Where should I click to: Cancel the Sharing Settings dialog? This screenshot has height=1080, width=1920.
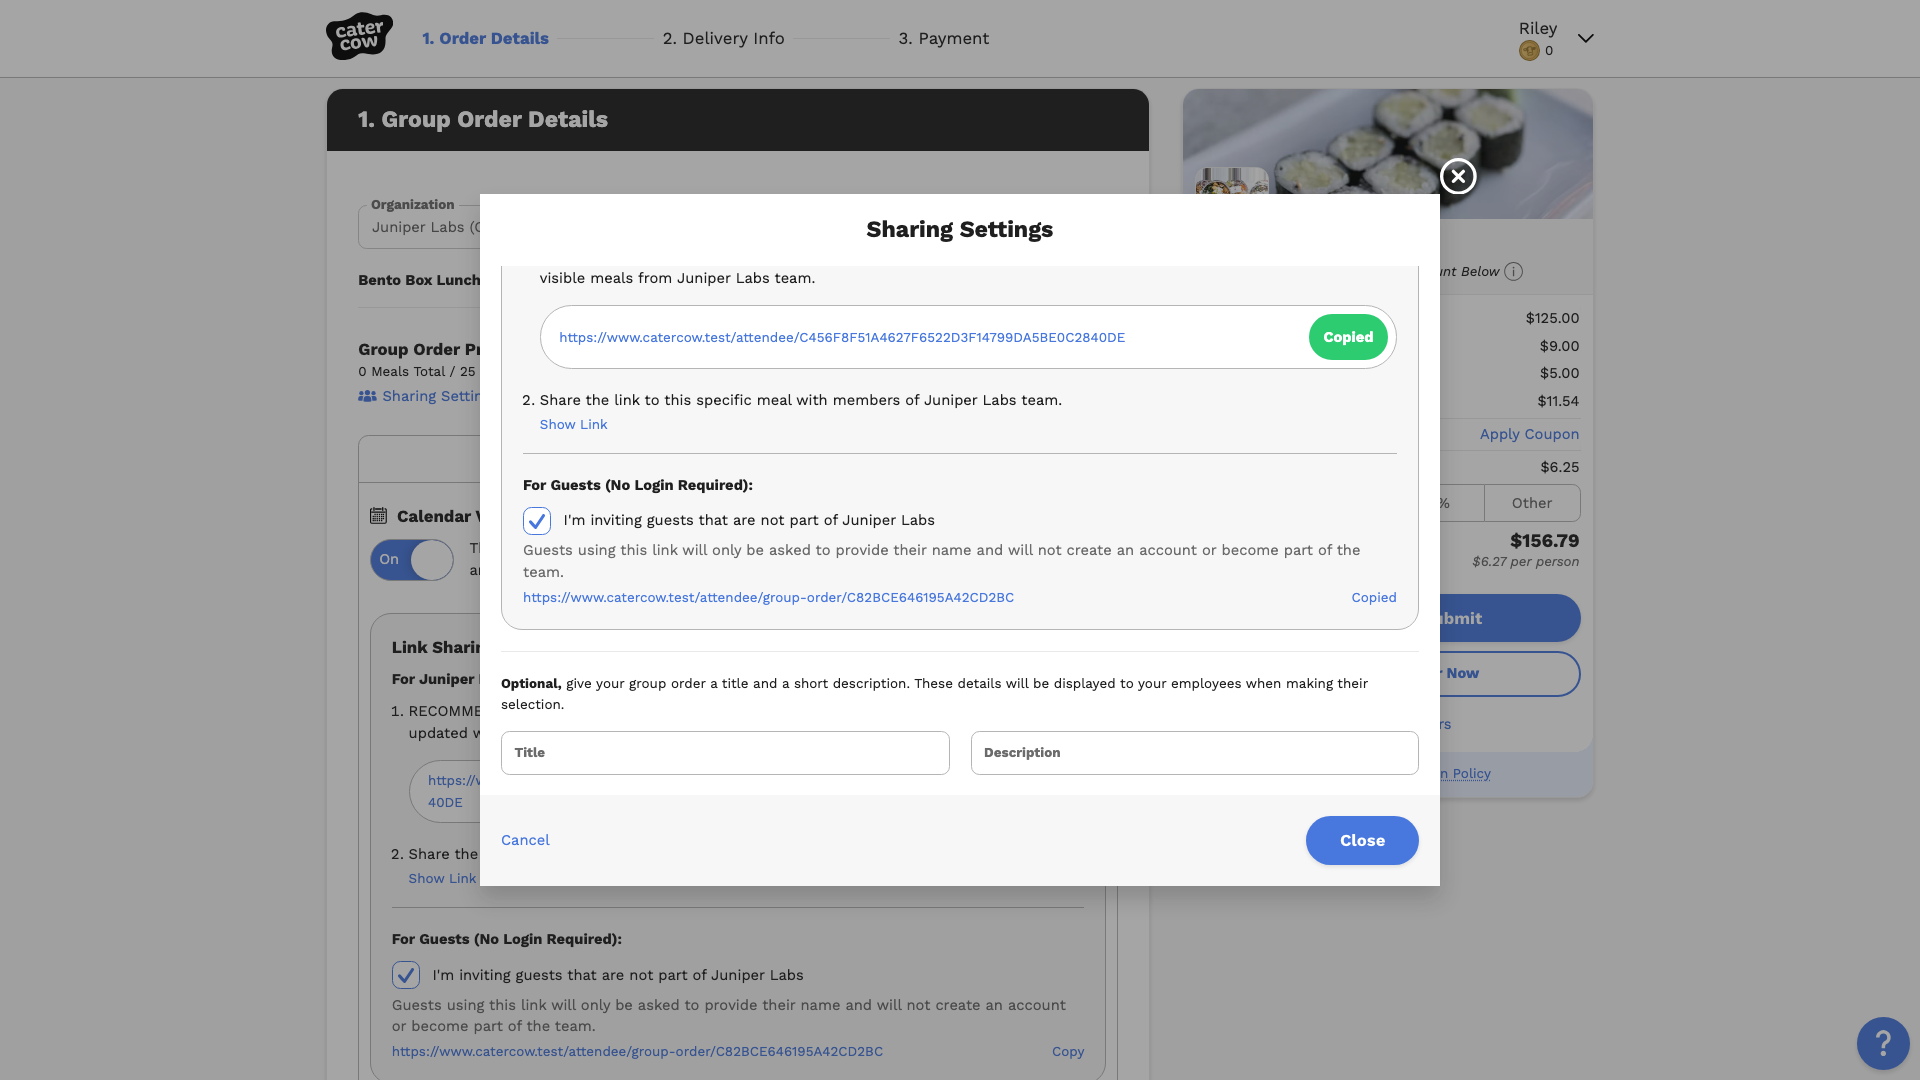pyautogui.click(x=525, y=840)
